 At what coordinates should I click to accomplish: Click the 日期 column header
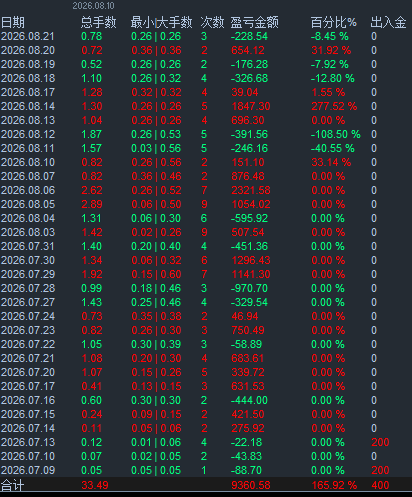(13, 22)
